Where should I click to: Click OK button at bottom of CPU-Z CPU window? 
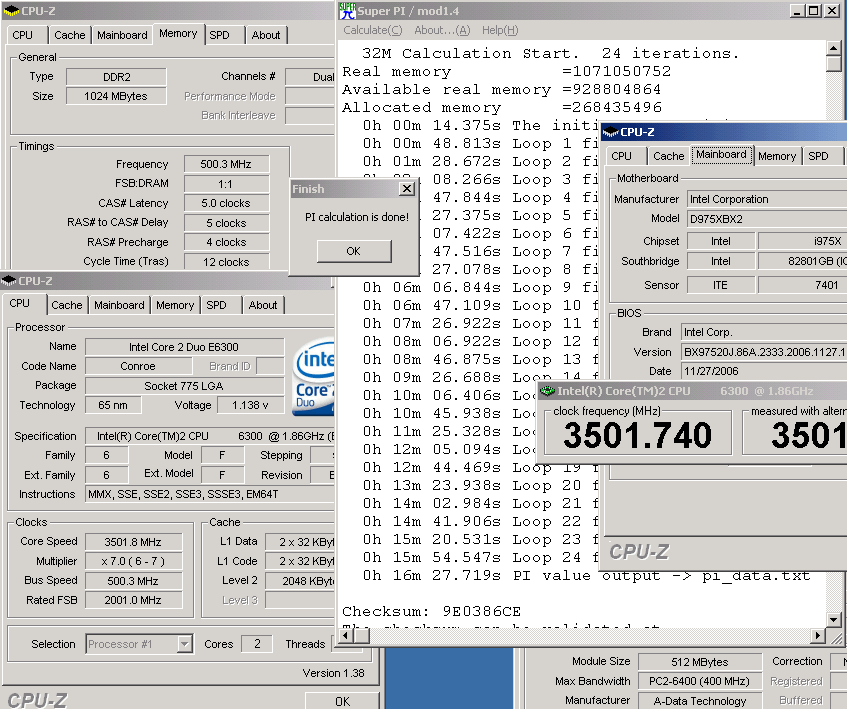pos(342,701)
